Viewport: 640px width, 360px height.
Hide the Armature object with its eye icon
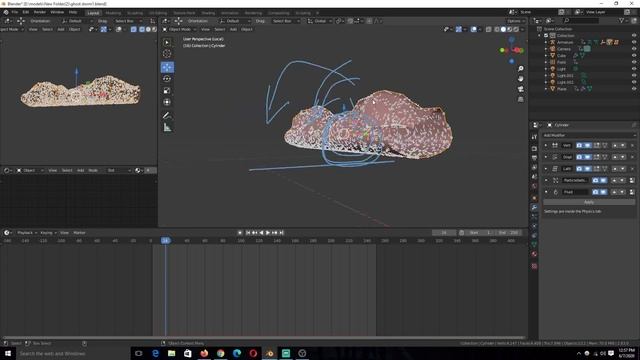pos(634,42)
